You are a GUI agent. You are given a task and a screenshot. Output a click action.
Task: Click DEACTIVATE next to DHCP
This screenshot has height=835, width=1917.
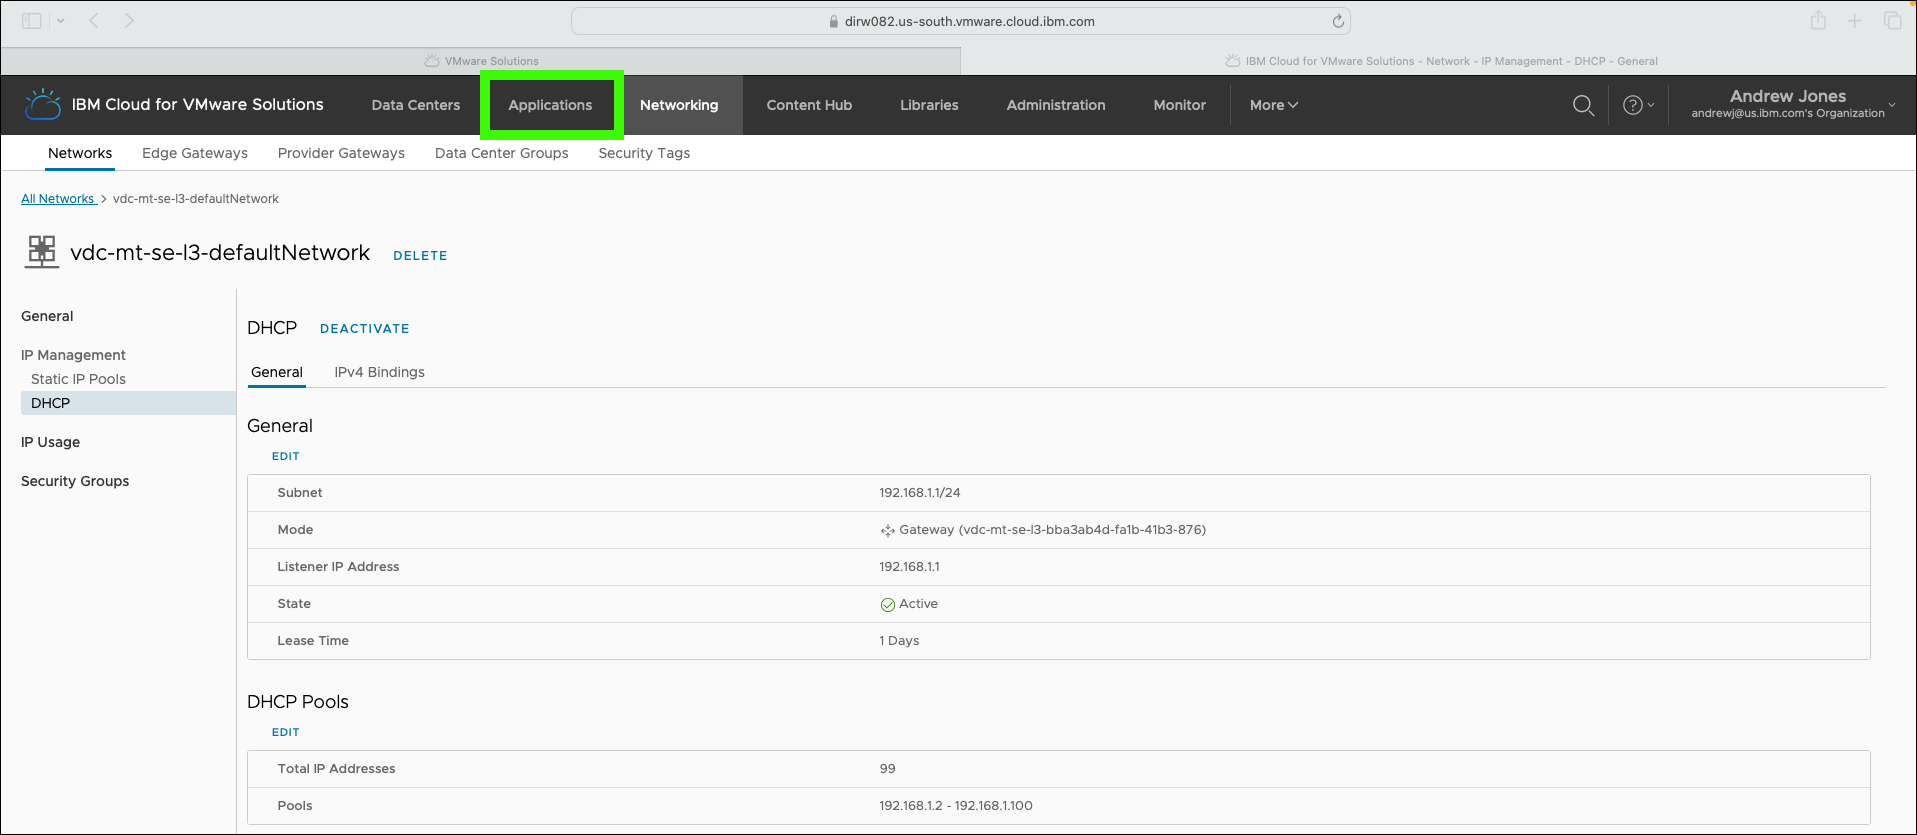pos(365,329)
